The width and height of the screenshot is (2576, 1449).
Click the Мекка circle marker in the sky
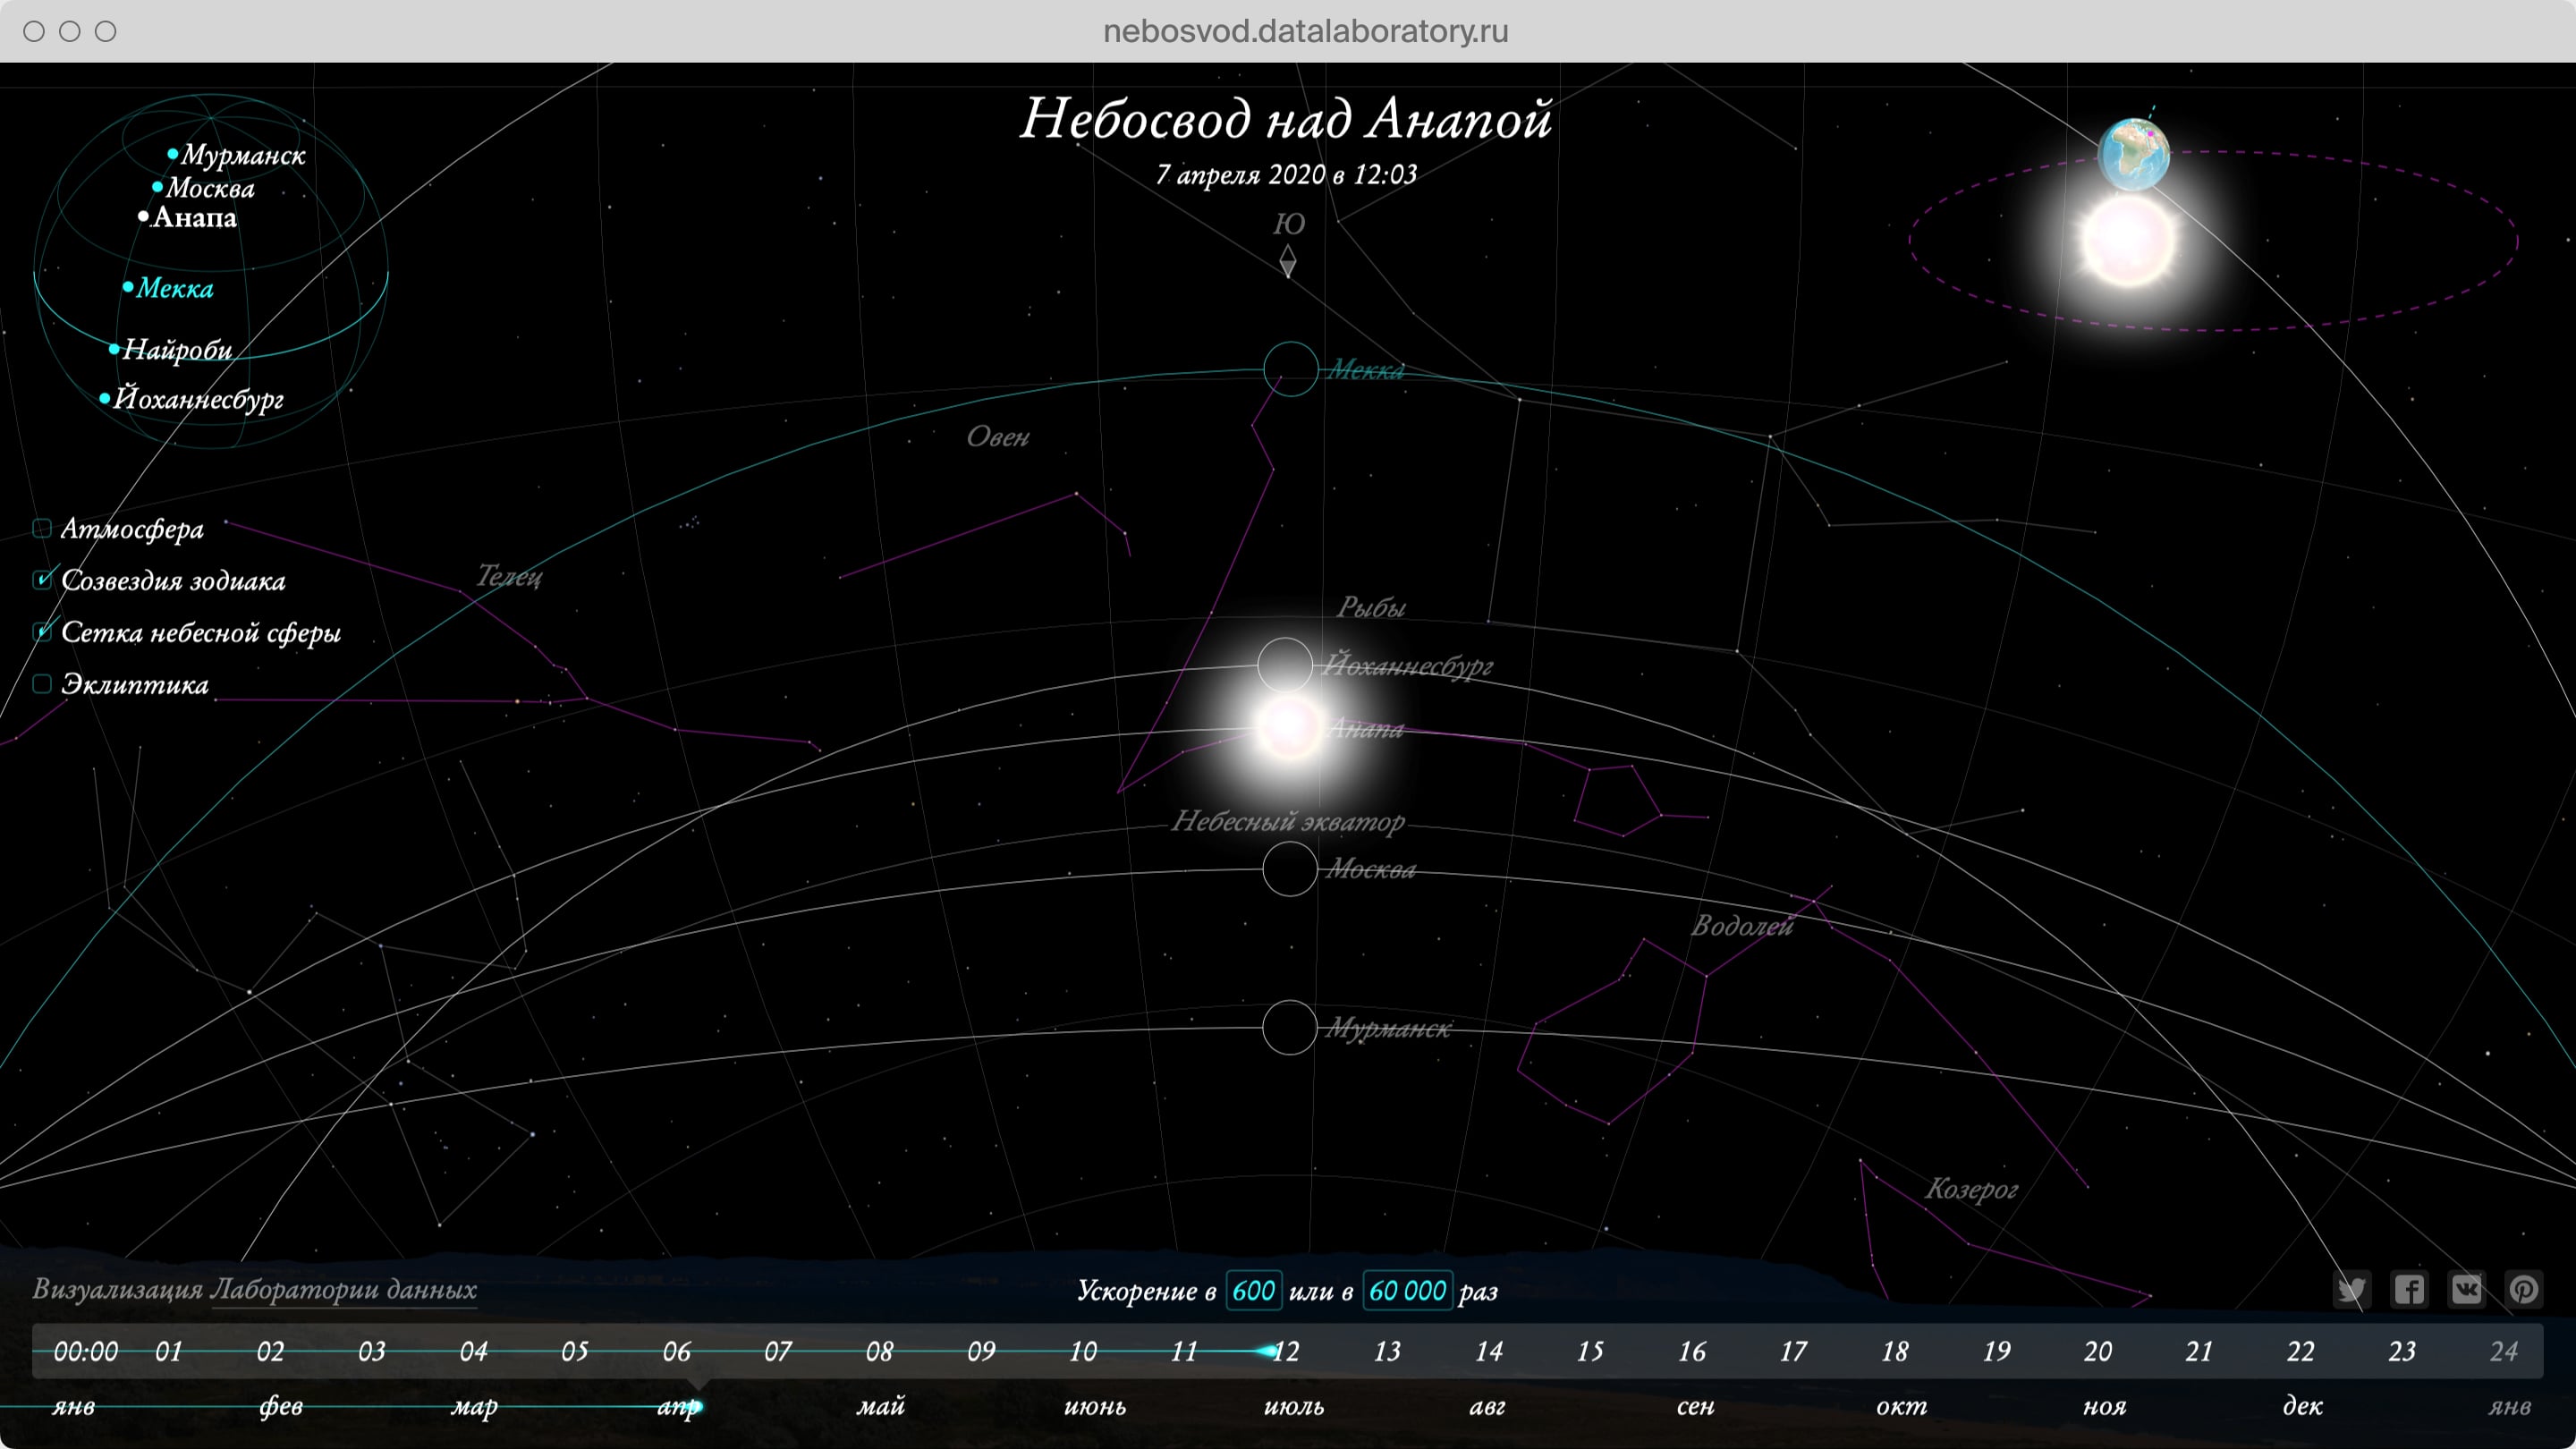(1290, 369)
